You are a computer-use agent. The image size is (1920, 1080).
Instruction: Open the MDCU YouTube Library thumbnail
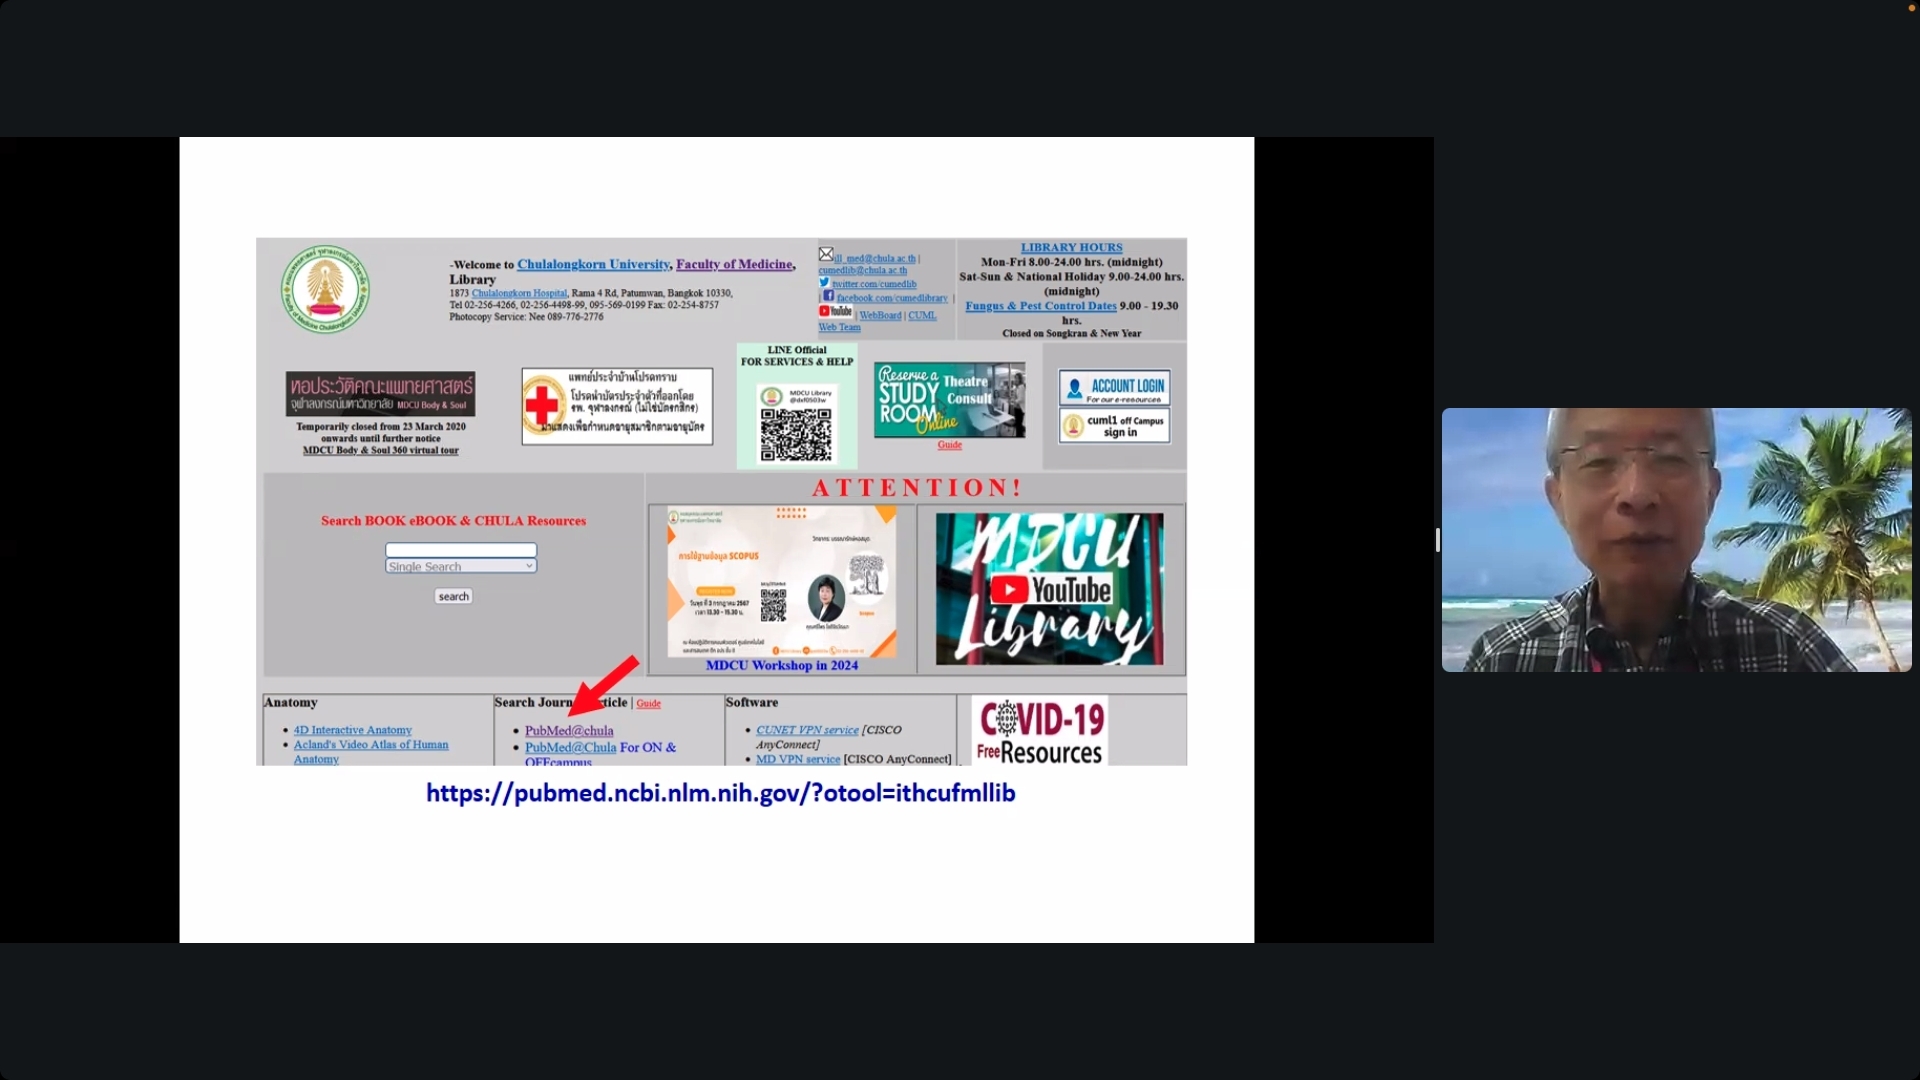pos(1049,589)
